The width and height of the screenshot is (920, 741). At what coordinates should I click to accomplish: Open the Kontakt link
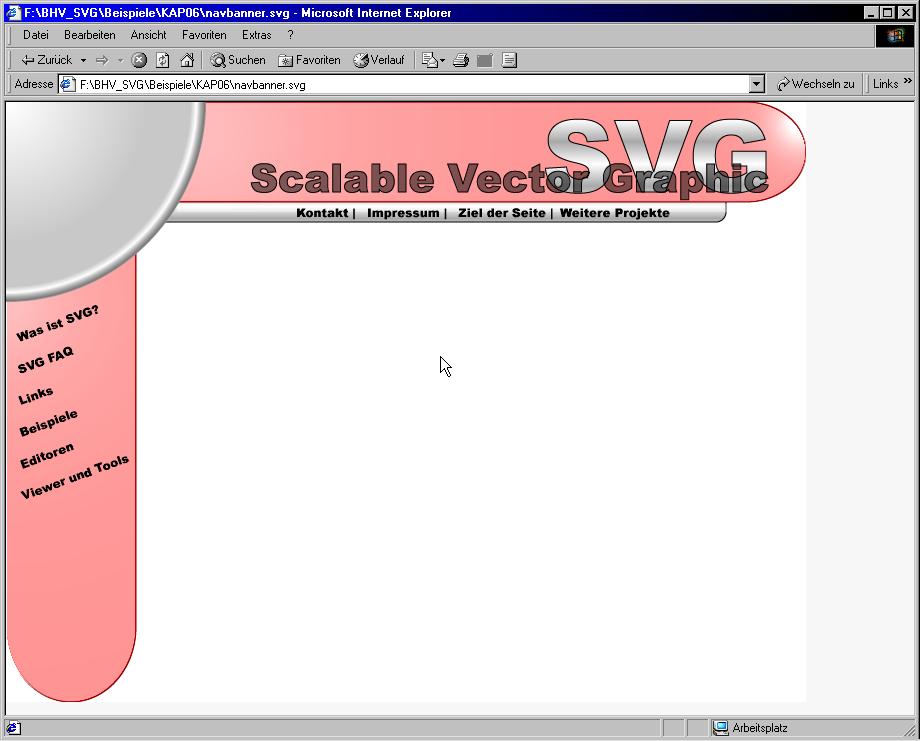[x=322, y=213]
